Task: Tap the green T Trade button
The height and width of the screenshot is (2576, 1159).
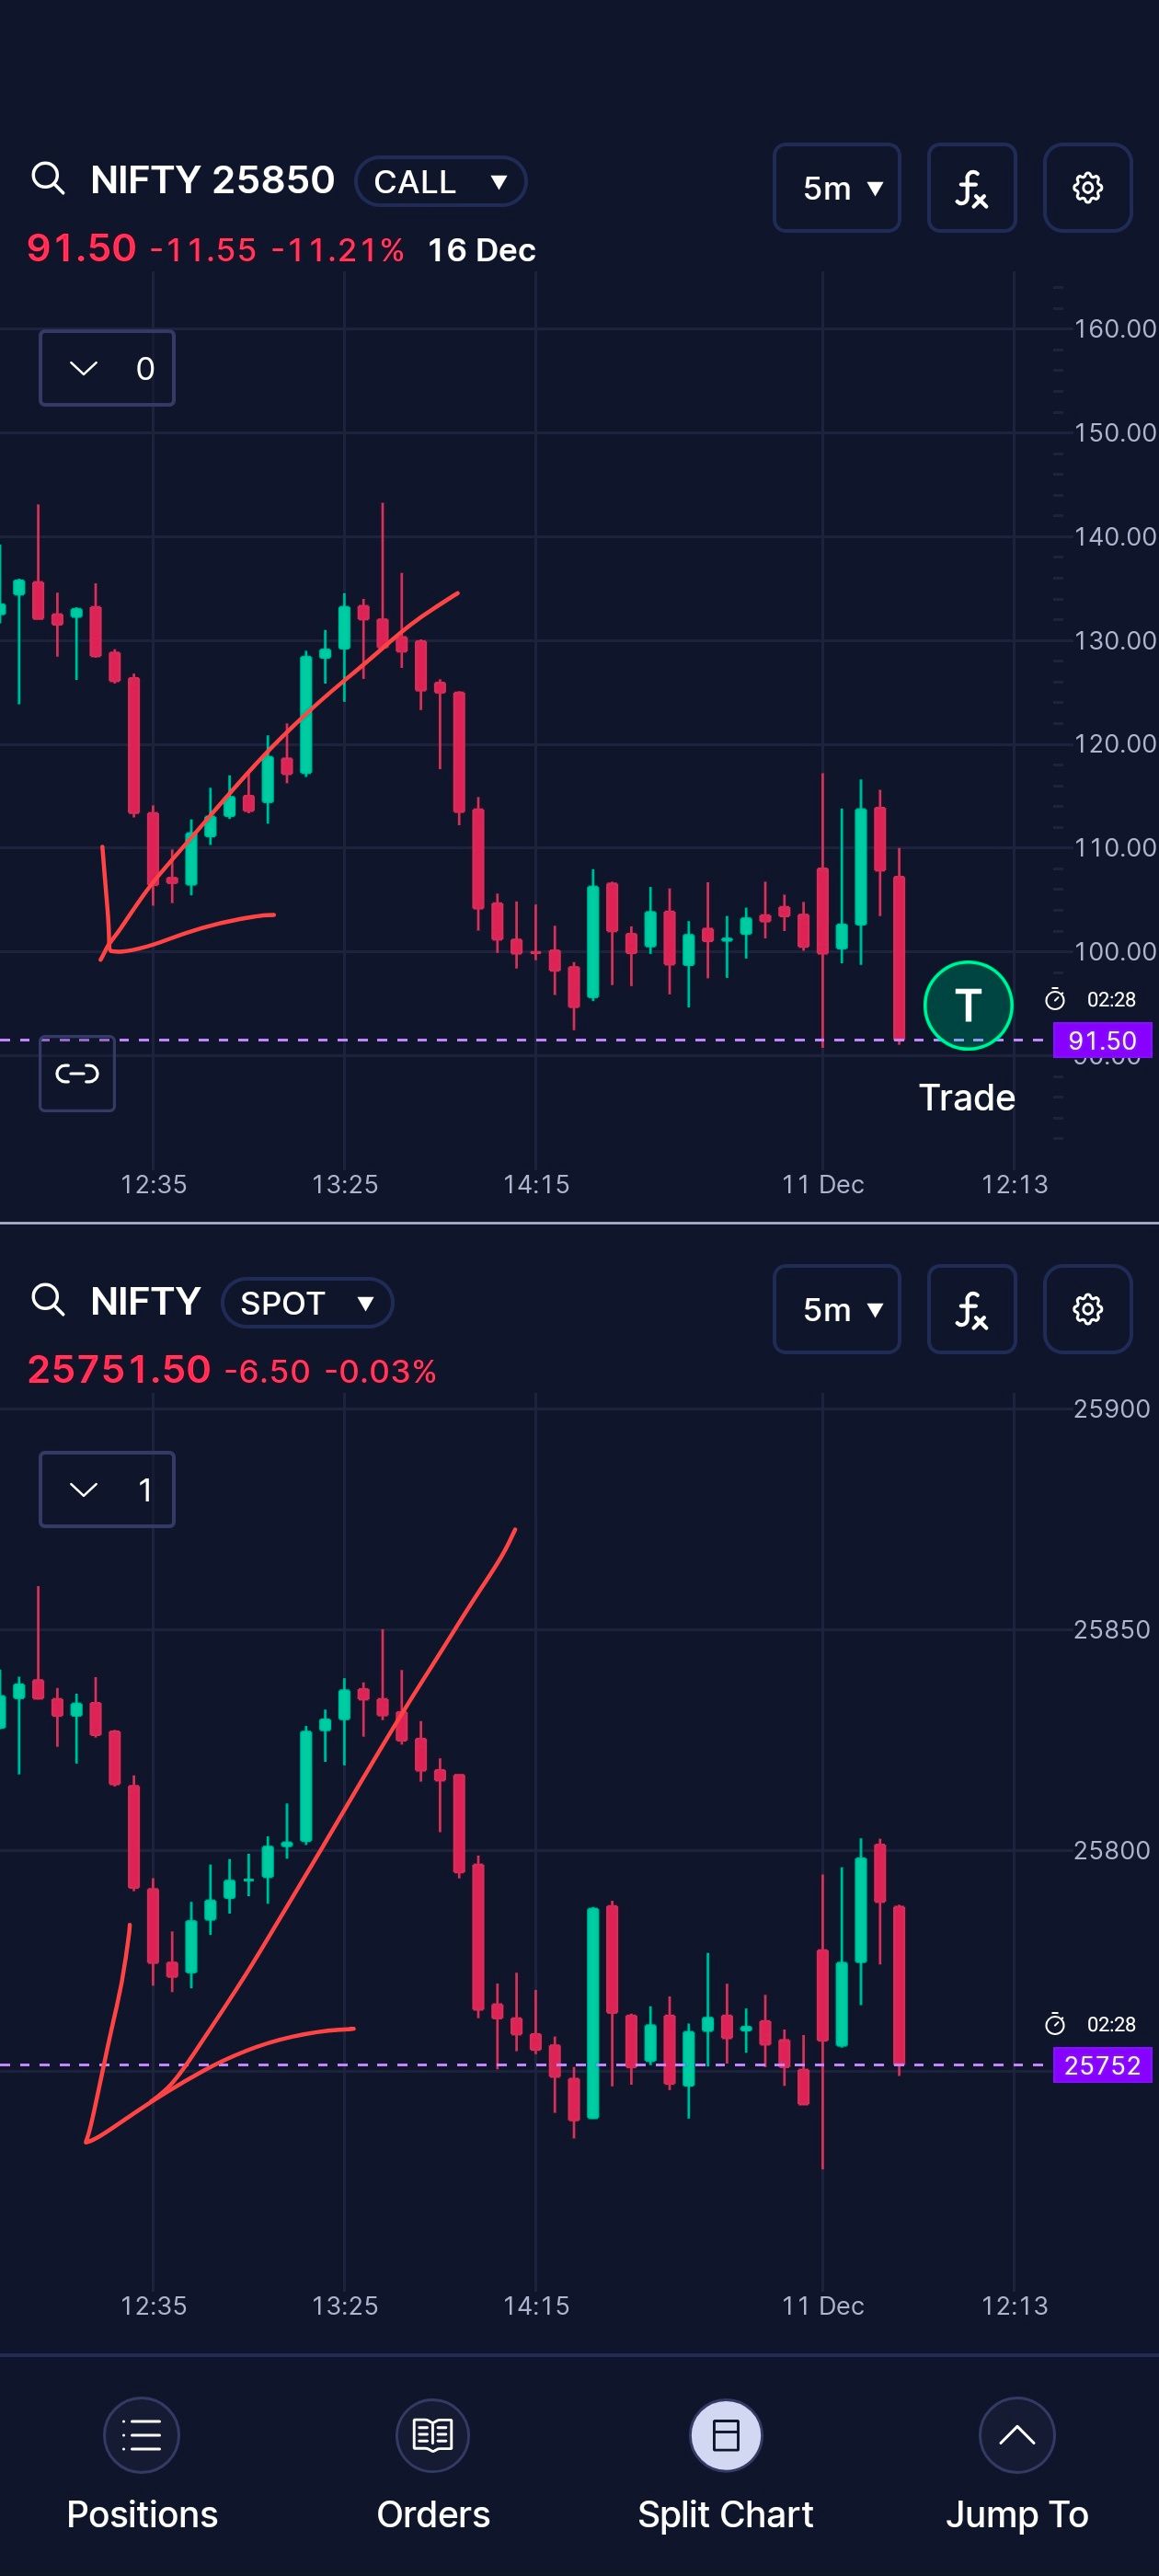Action: pos(967,1005)
